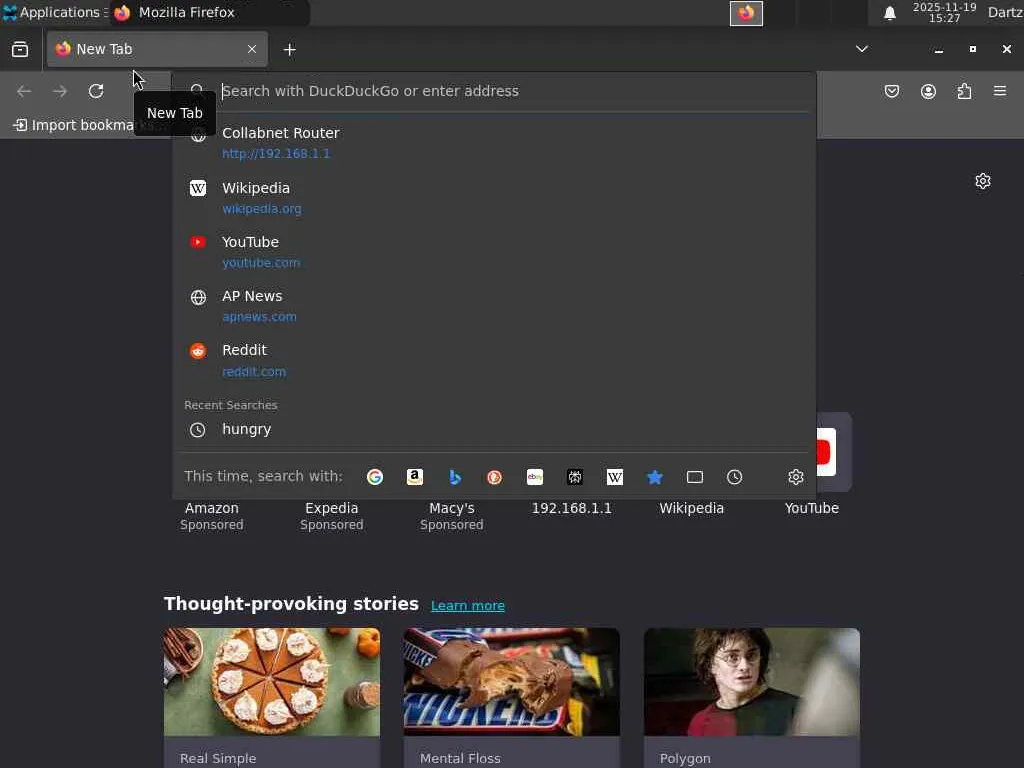1024x768 pixels.
Task: Open the Extensions puzzle icon
Action: point(964,91)
